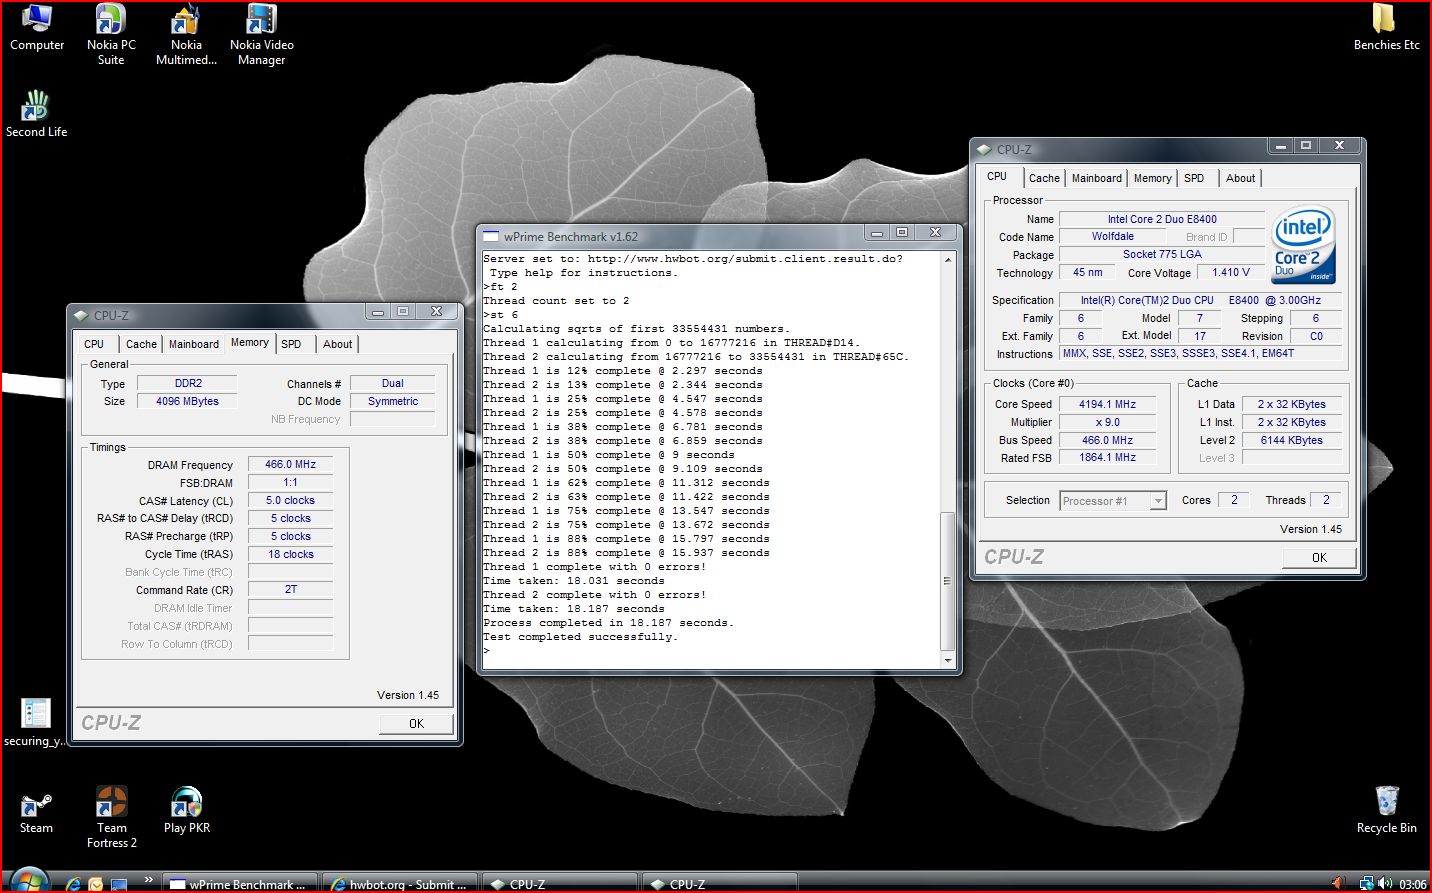The height and width of the screenshot is (893, 1432).
Task: Open About tab in left CPU-Z window
Action: coord(337,344)
